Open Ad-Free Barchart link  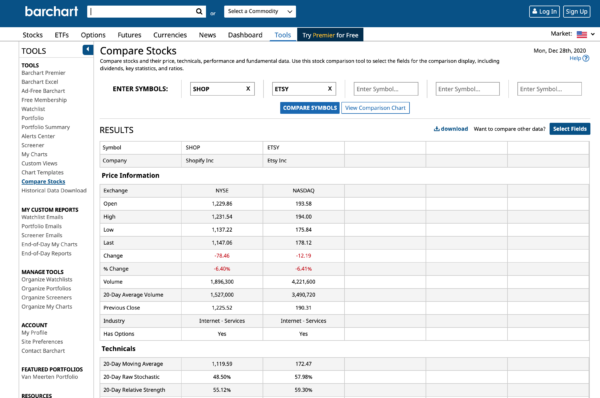pyautogui.click(x=43, y=91)
